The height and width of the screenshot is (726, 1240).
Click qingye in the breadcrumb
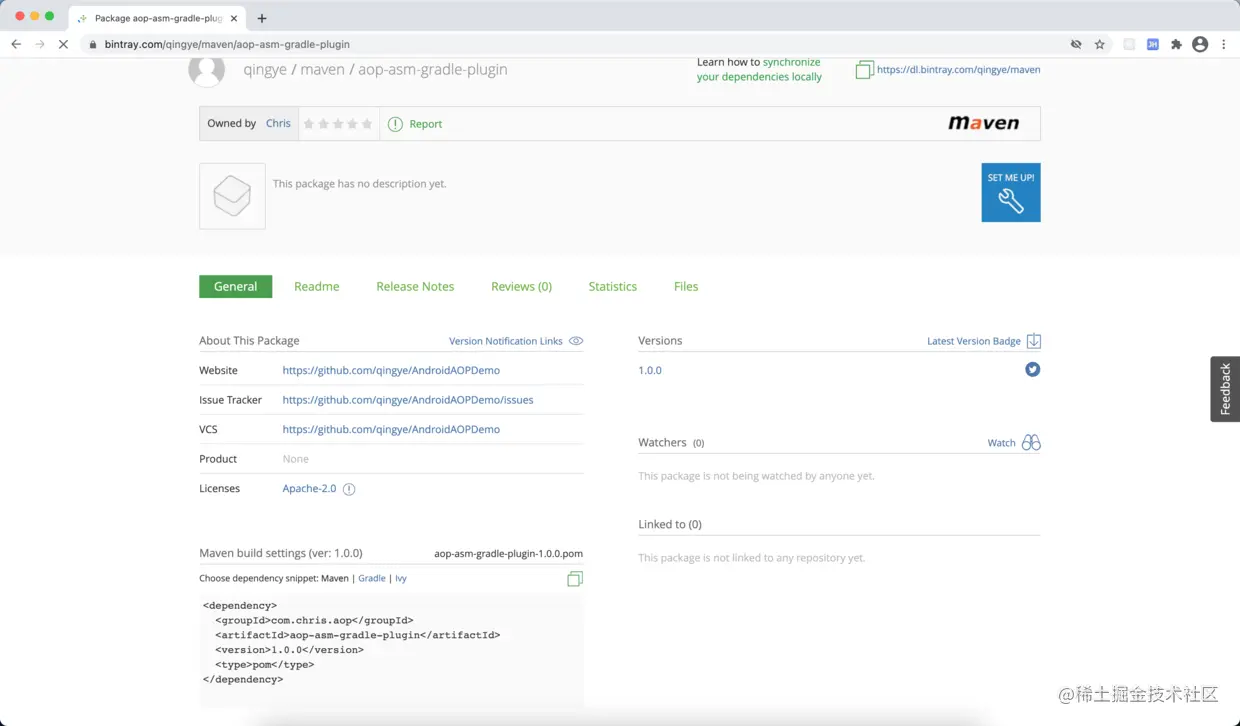click(263, 69)
